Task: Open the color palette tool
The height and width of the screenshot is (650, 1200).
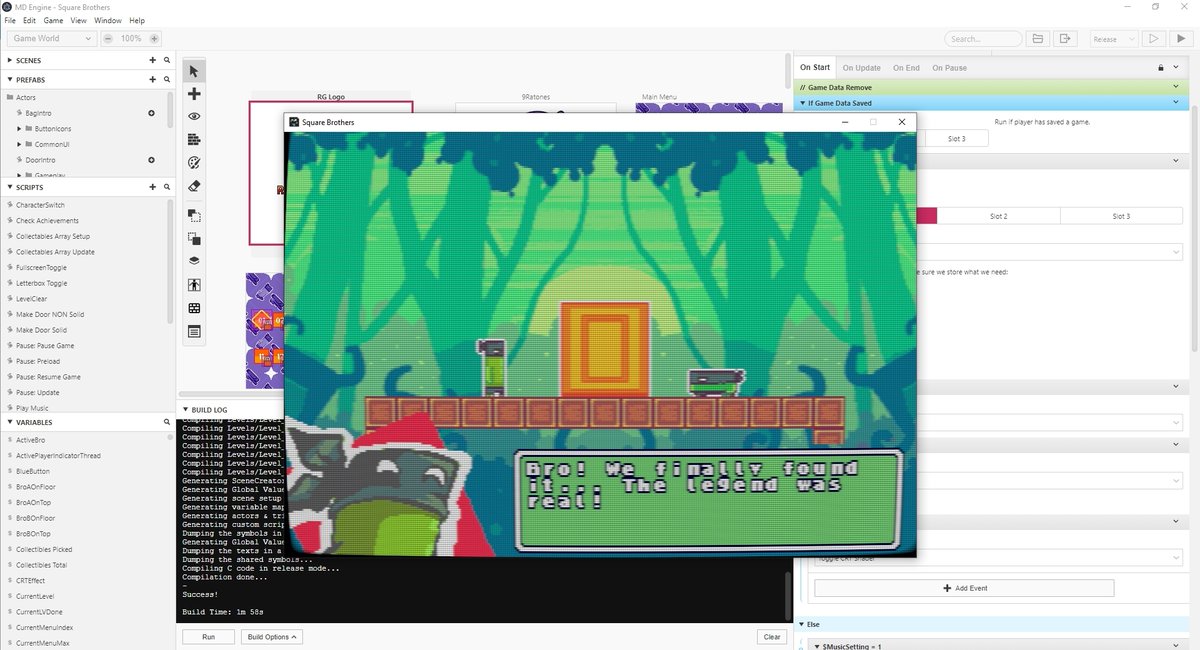Action: (193, 162)
